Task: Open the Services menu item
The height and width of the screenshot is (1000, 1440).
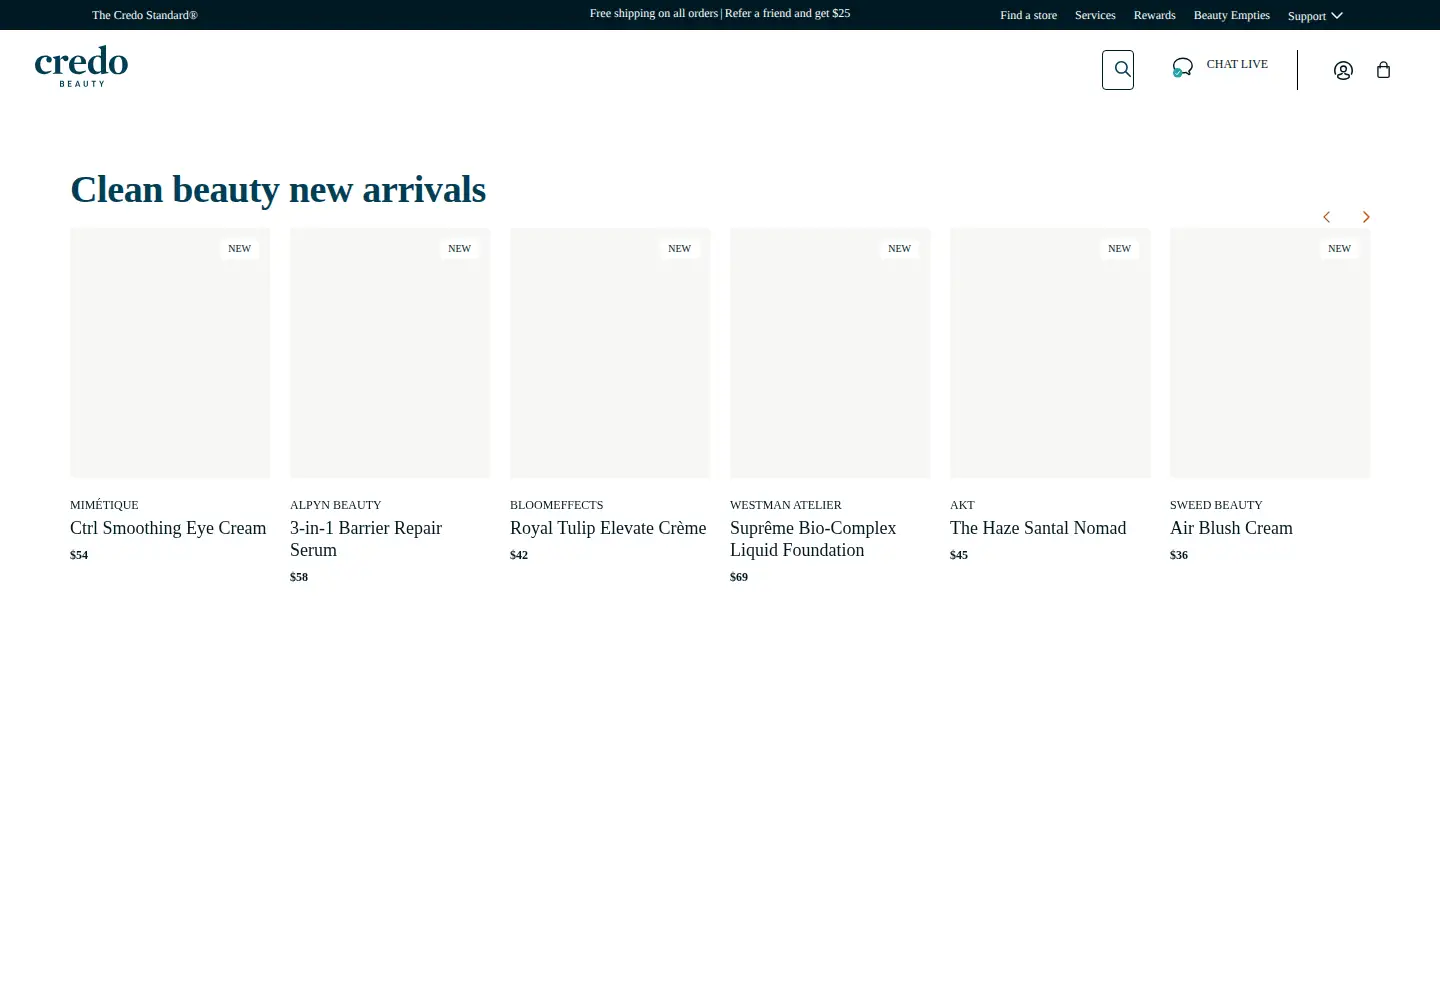Action: (1095, 15)
